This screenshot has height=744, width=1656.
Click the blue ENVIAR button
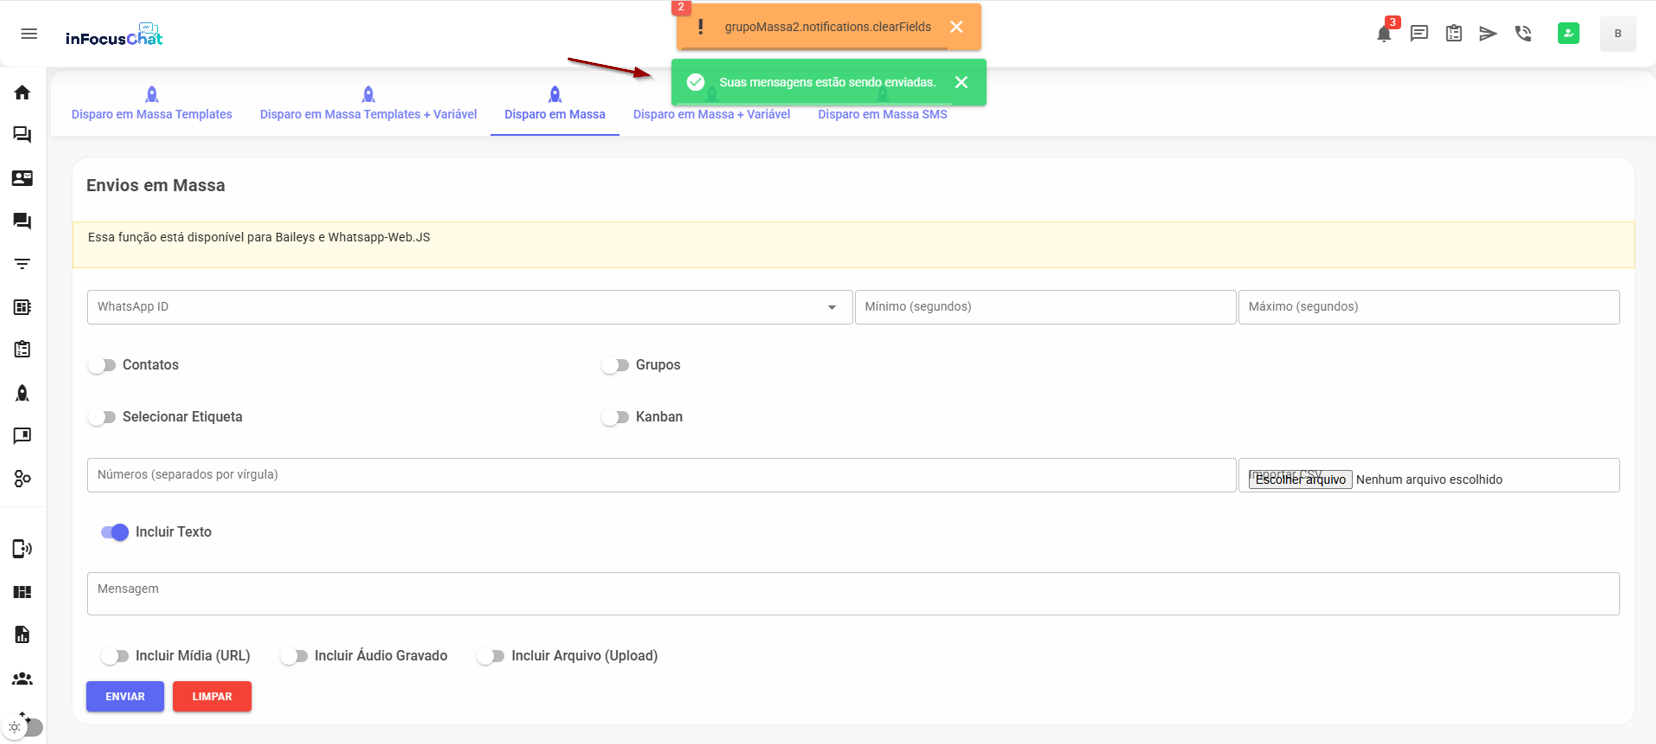click(125, 696)
